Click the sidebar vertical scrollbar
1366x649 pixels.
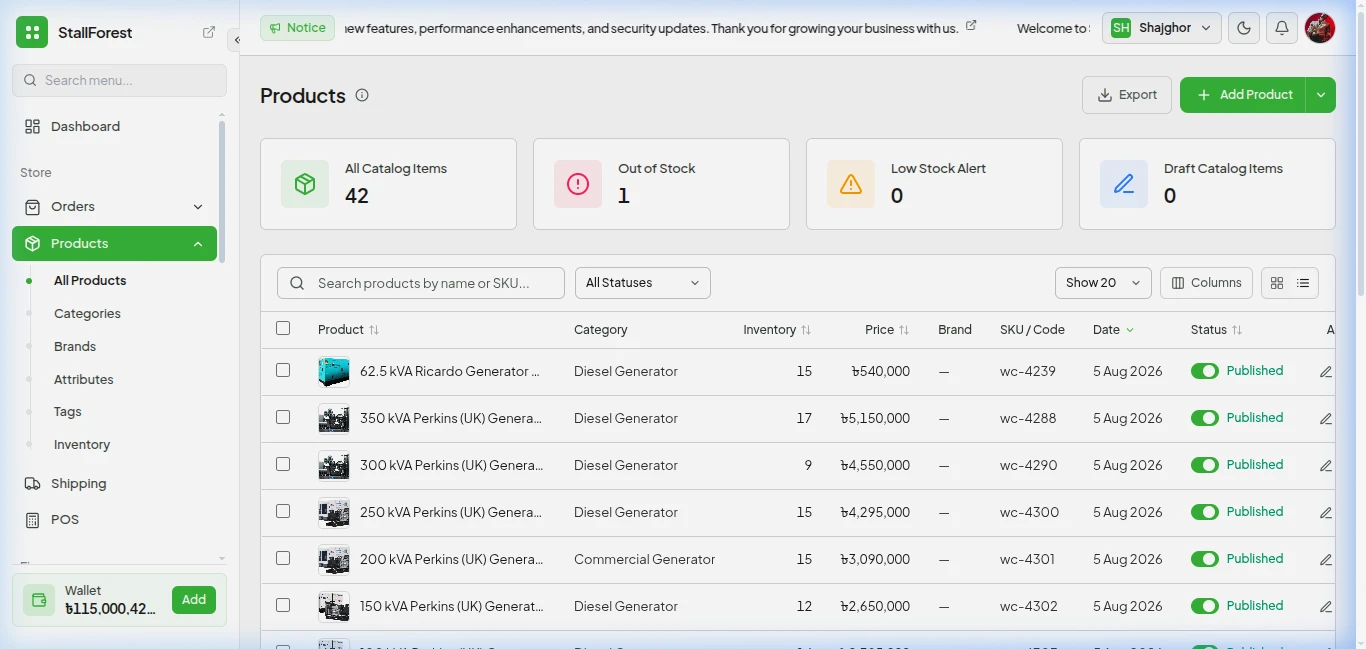coord(221,190)
